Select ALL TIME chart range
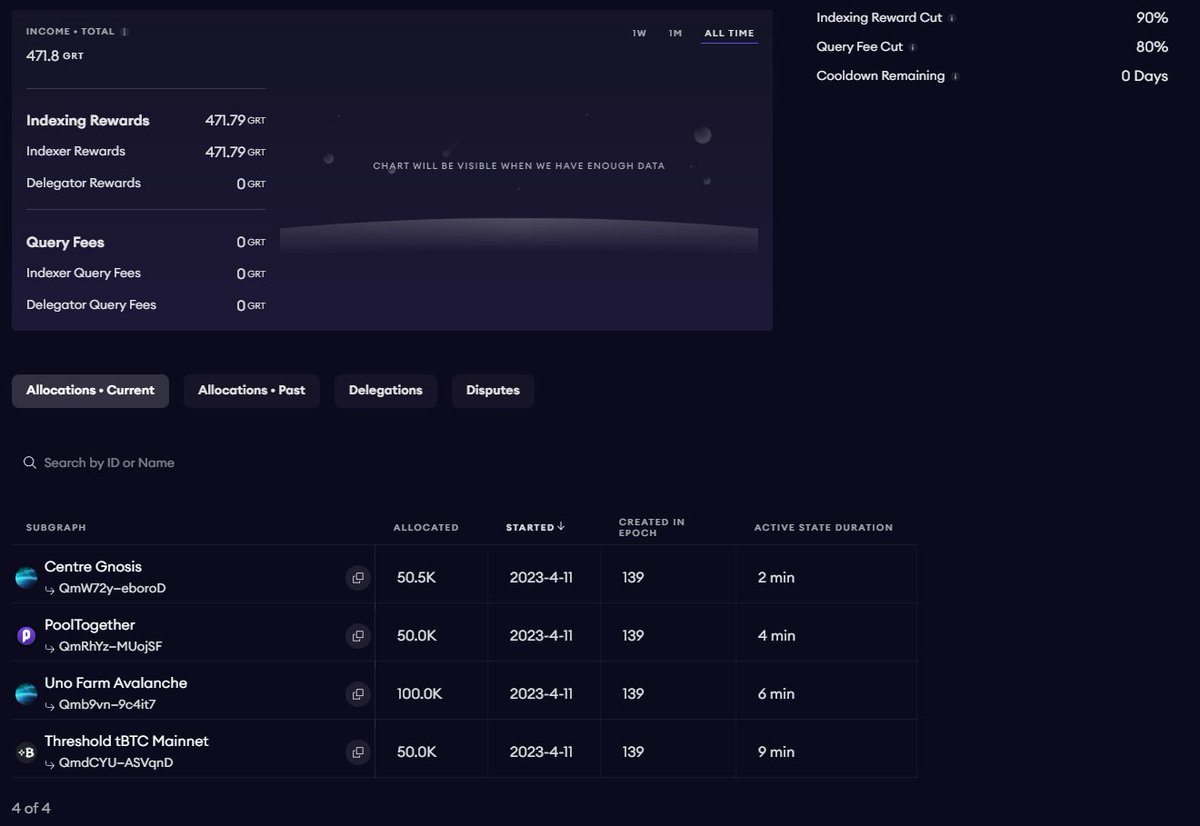Image resolution: width=1200 pixels, height=826 pixels. 729,33
